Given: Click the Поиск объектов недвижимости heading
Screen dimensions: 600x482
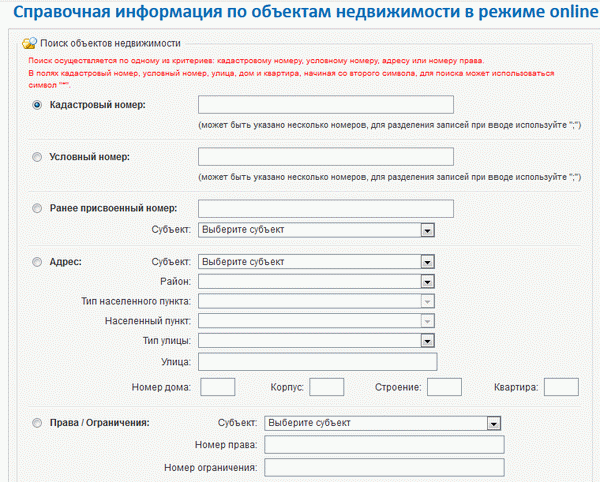Looking at the screenshot, I should [110, 43].
